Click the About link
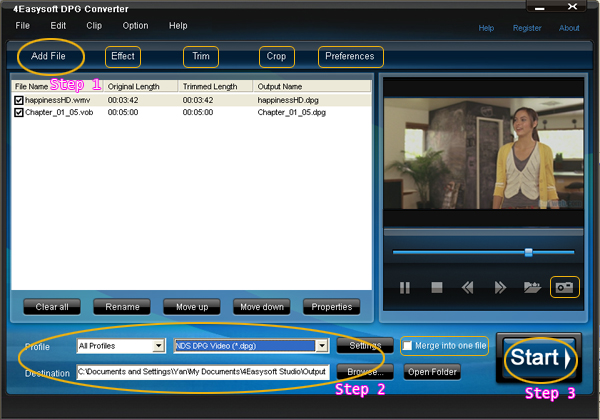This screenshot has height=420, width=600. coord(569,28)
